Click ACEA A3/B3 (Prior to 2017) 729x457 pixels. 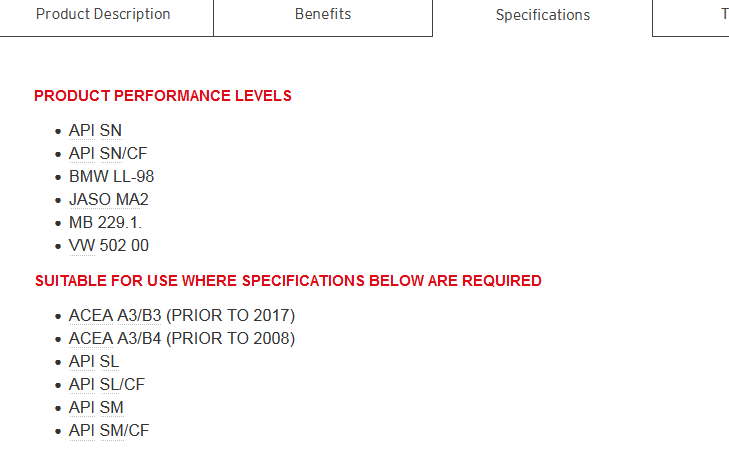click(182, 315)
